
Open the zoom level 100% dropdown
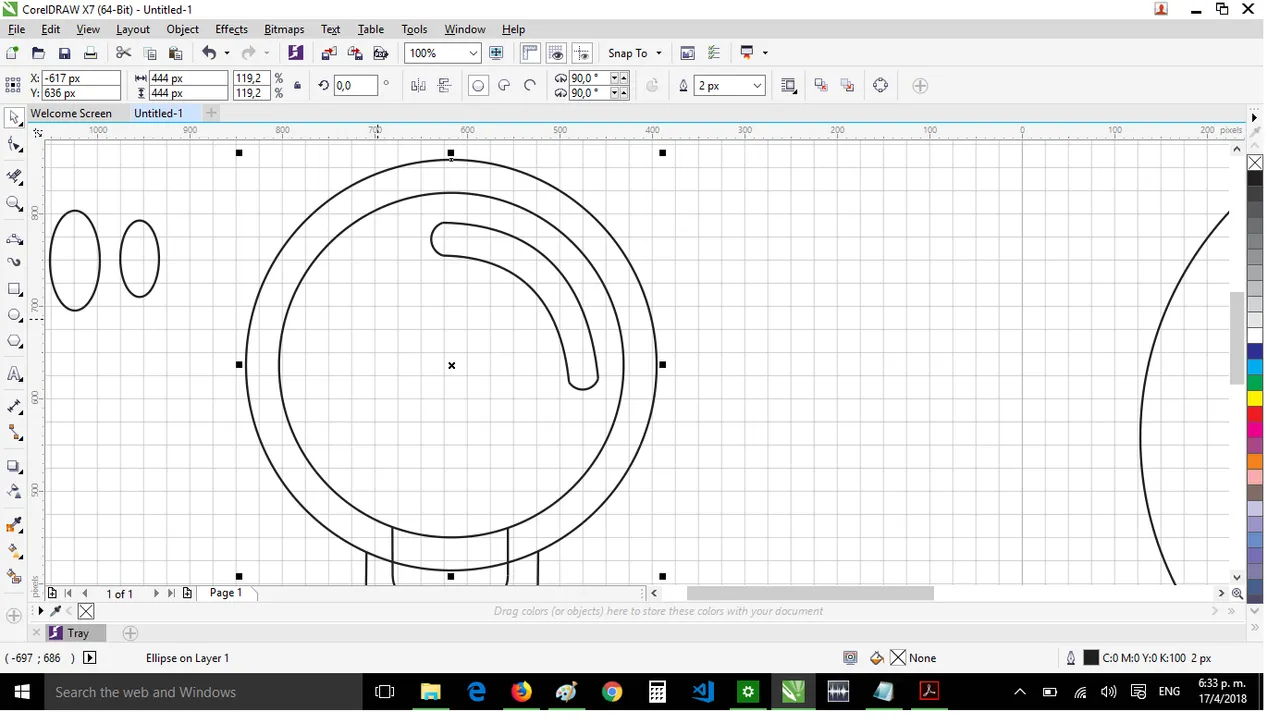click(473, 53)
